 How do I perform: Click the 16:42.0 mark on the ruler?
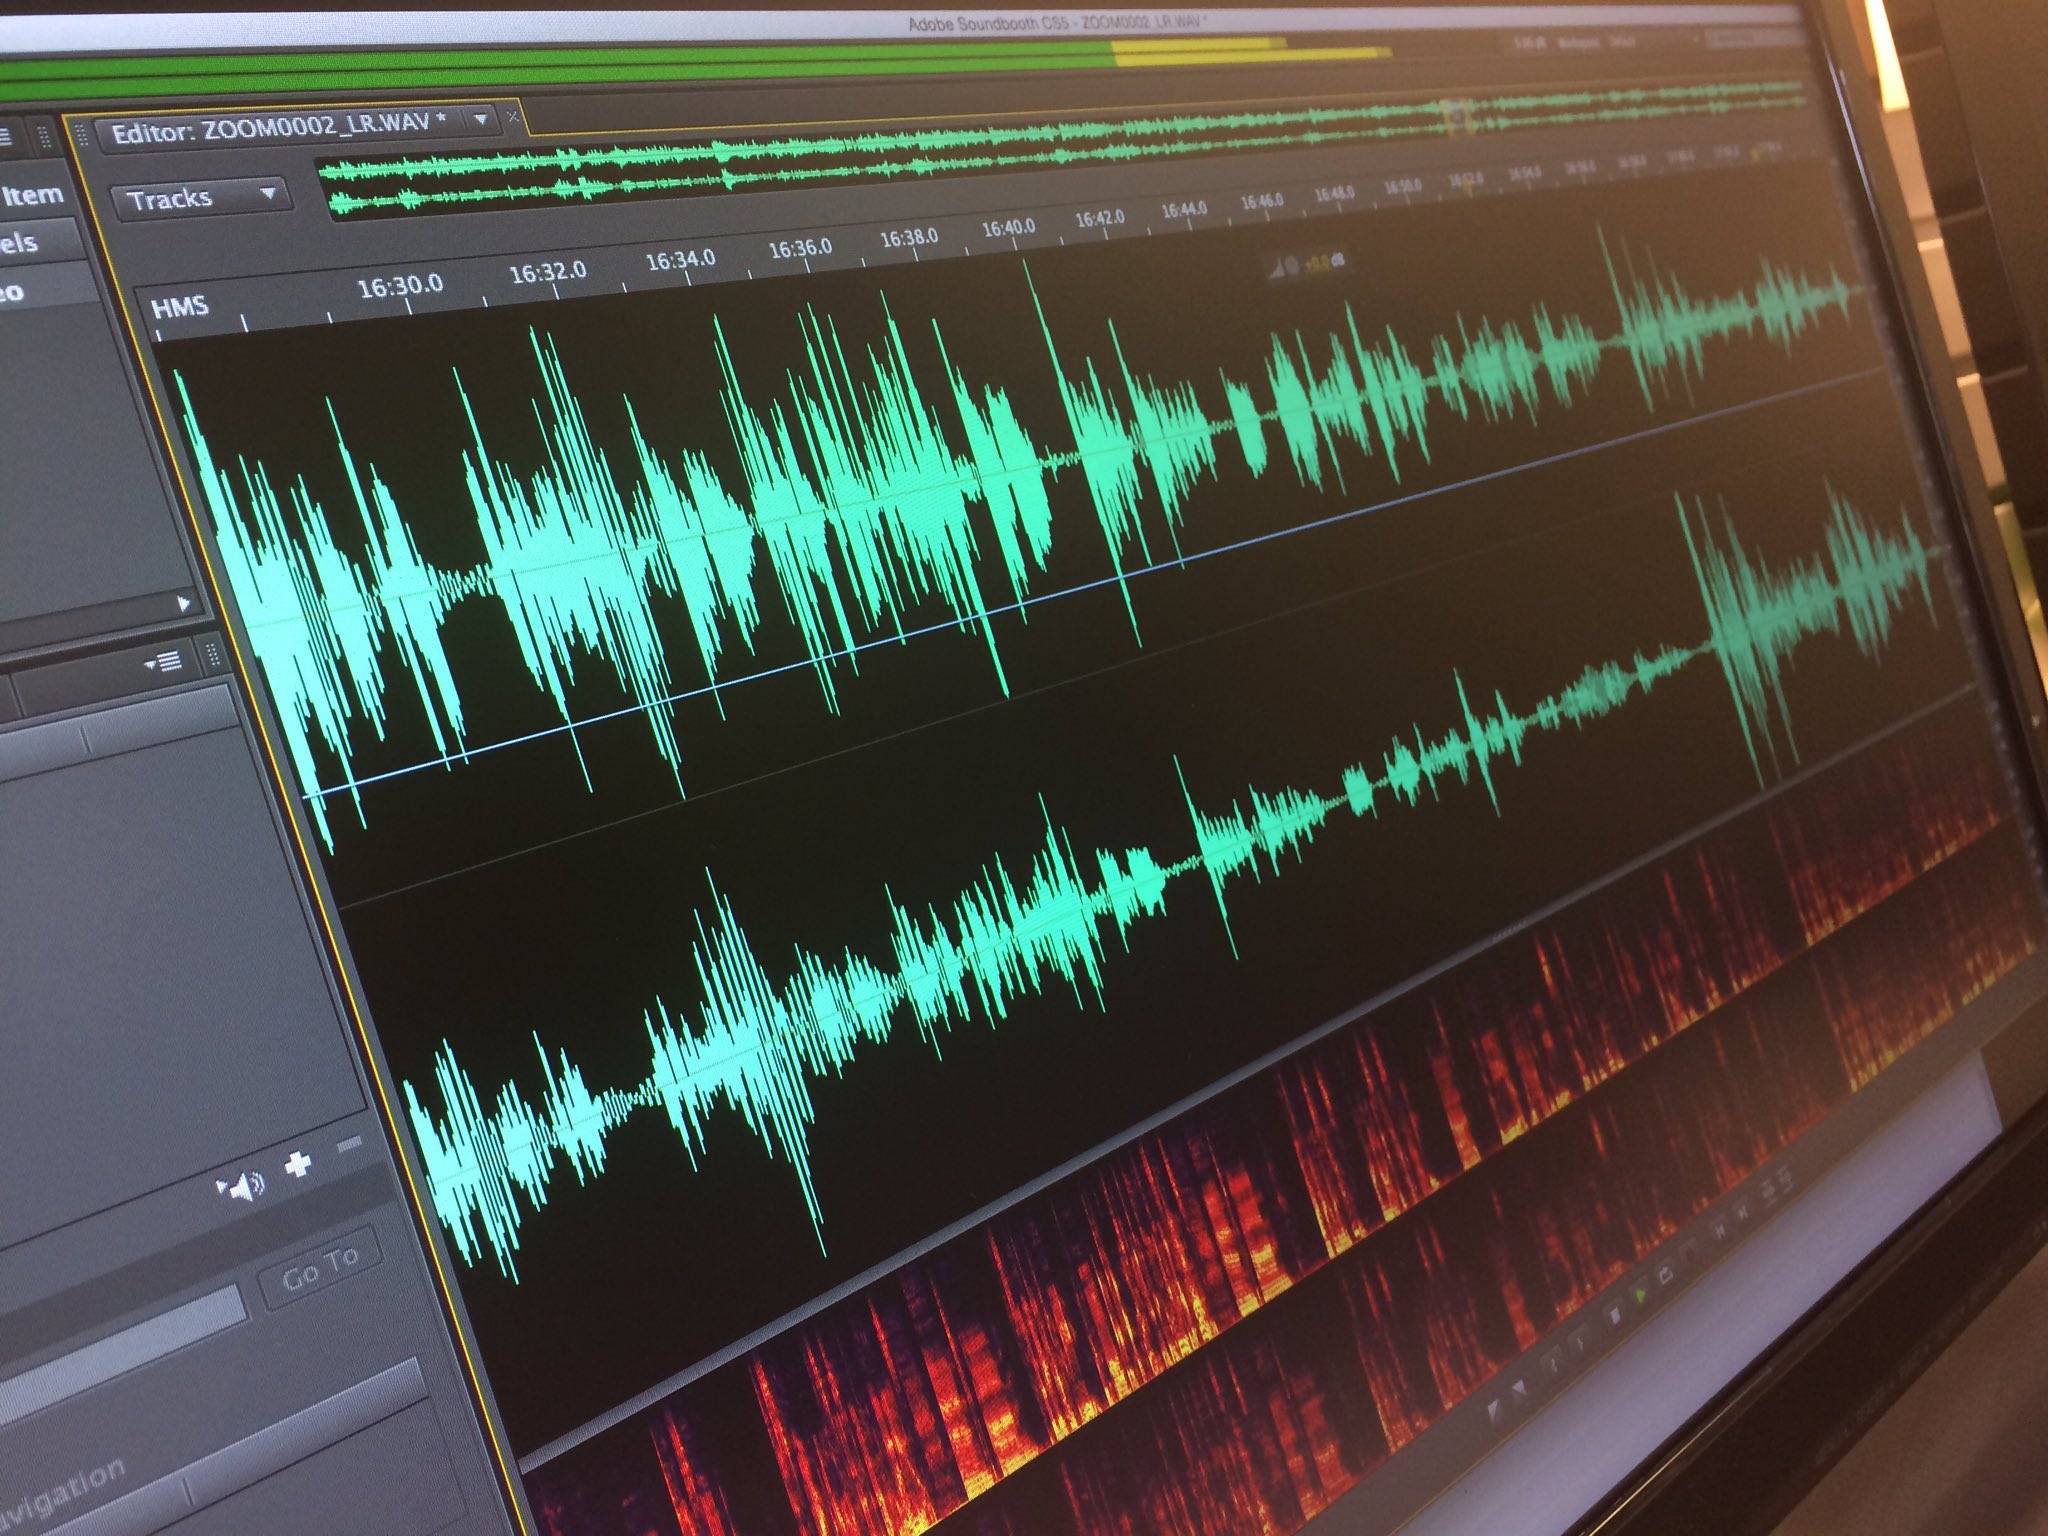tap(1099, 218)
